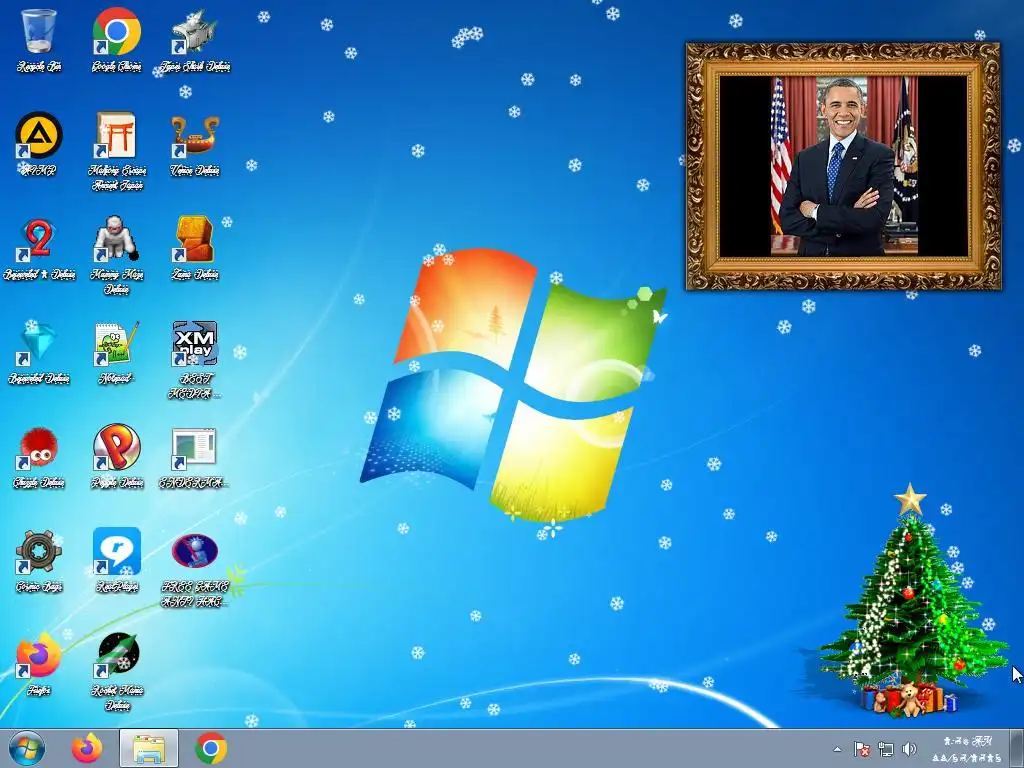The image size is (1024, 768).
Task: Select the Bejeweled 2 Deluxe shortcut
Action: point(39,248)
